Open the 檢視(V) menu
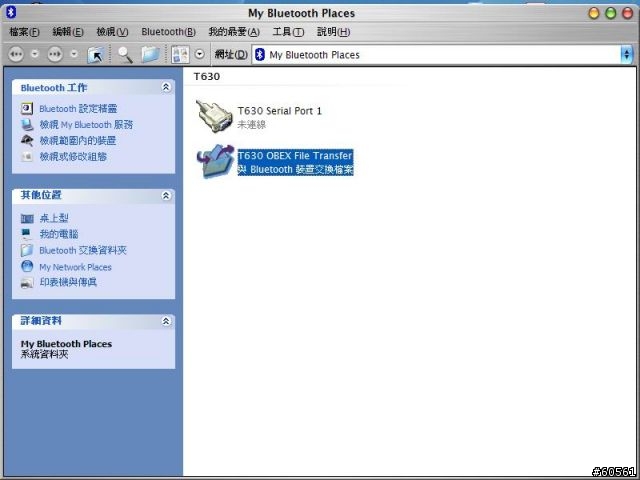This screenshot has width=640, height=480. 112,32
